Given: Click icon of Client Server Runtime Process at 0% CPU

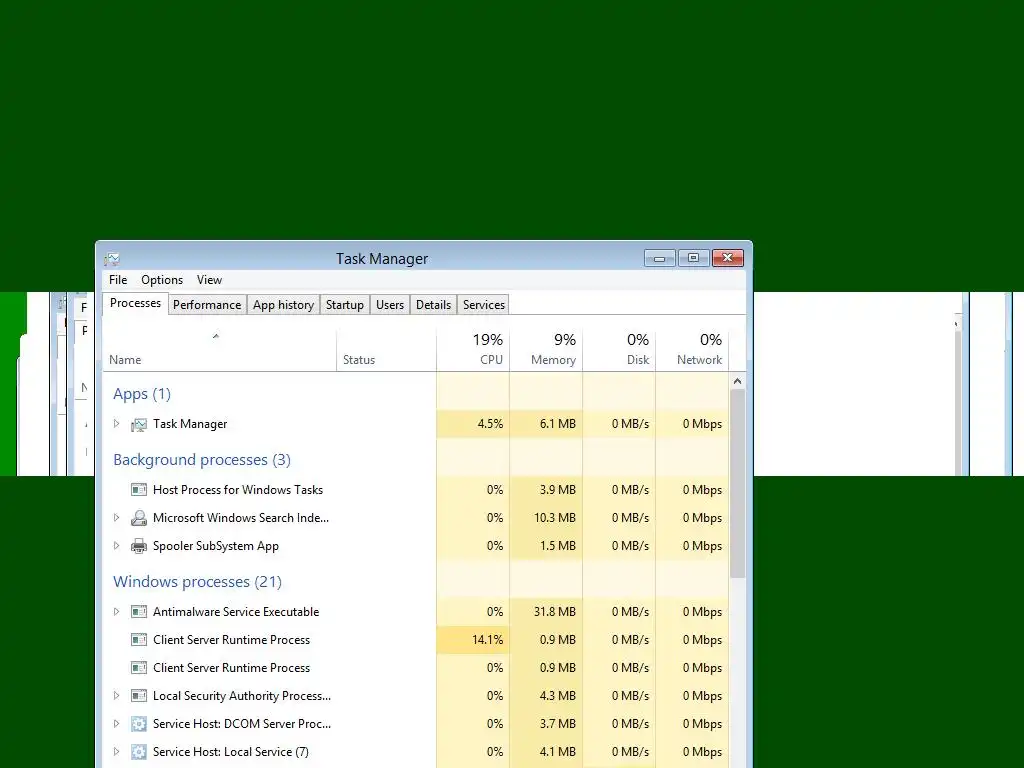Looking at the screenshot, I should pyautogui.click(x=138, y=668).
